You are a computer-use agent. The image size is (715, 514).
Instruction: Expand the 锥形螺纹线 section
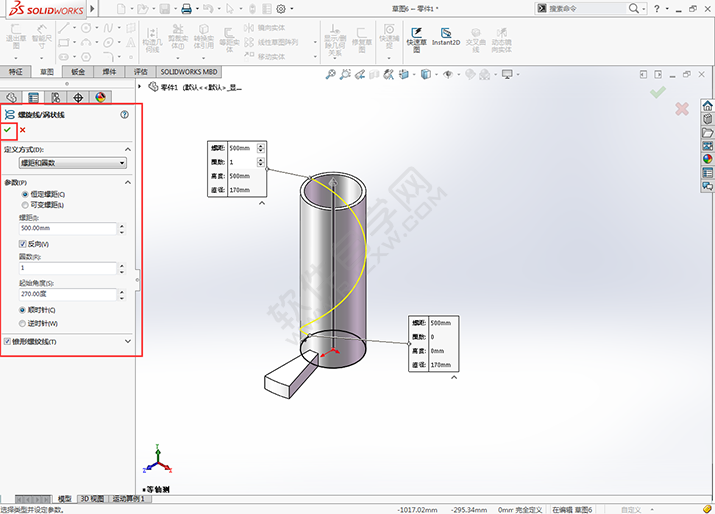128,342
